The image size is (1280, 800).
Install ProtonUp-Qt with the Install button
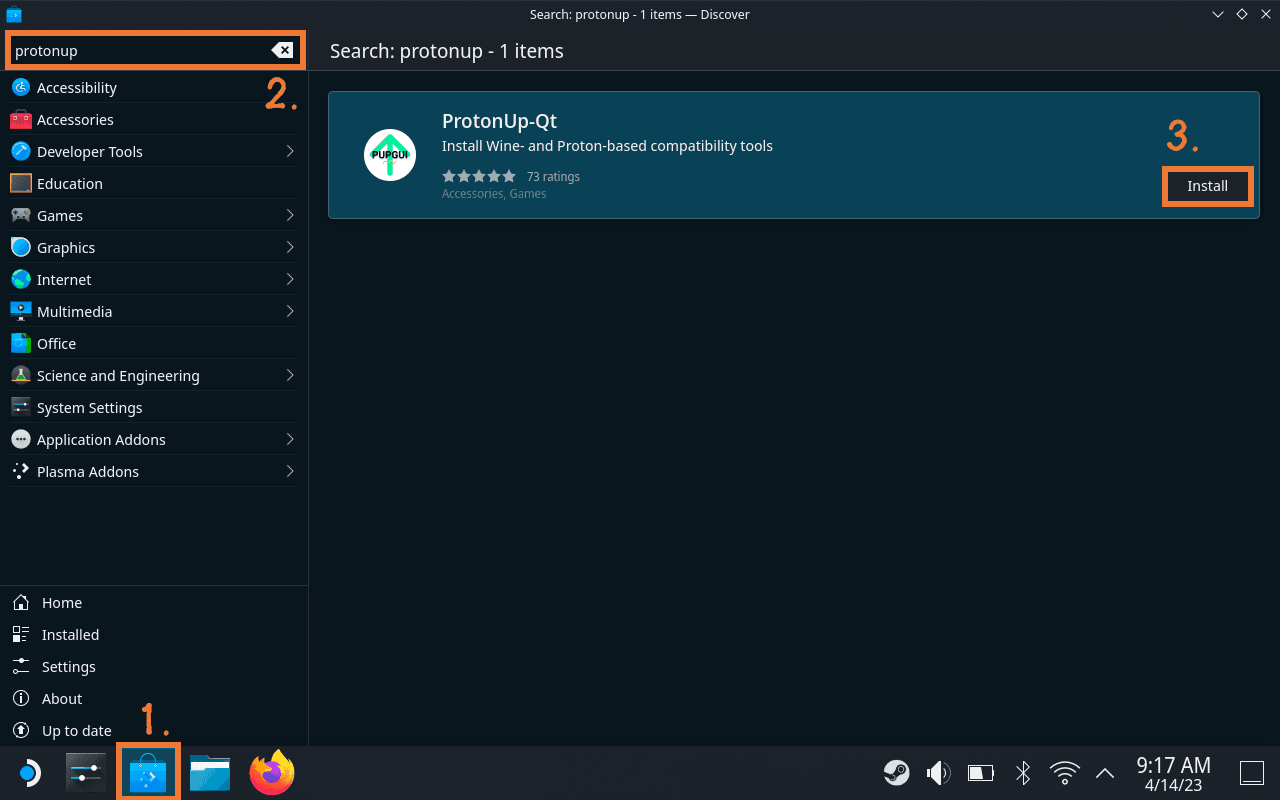point(1207,186)
